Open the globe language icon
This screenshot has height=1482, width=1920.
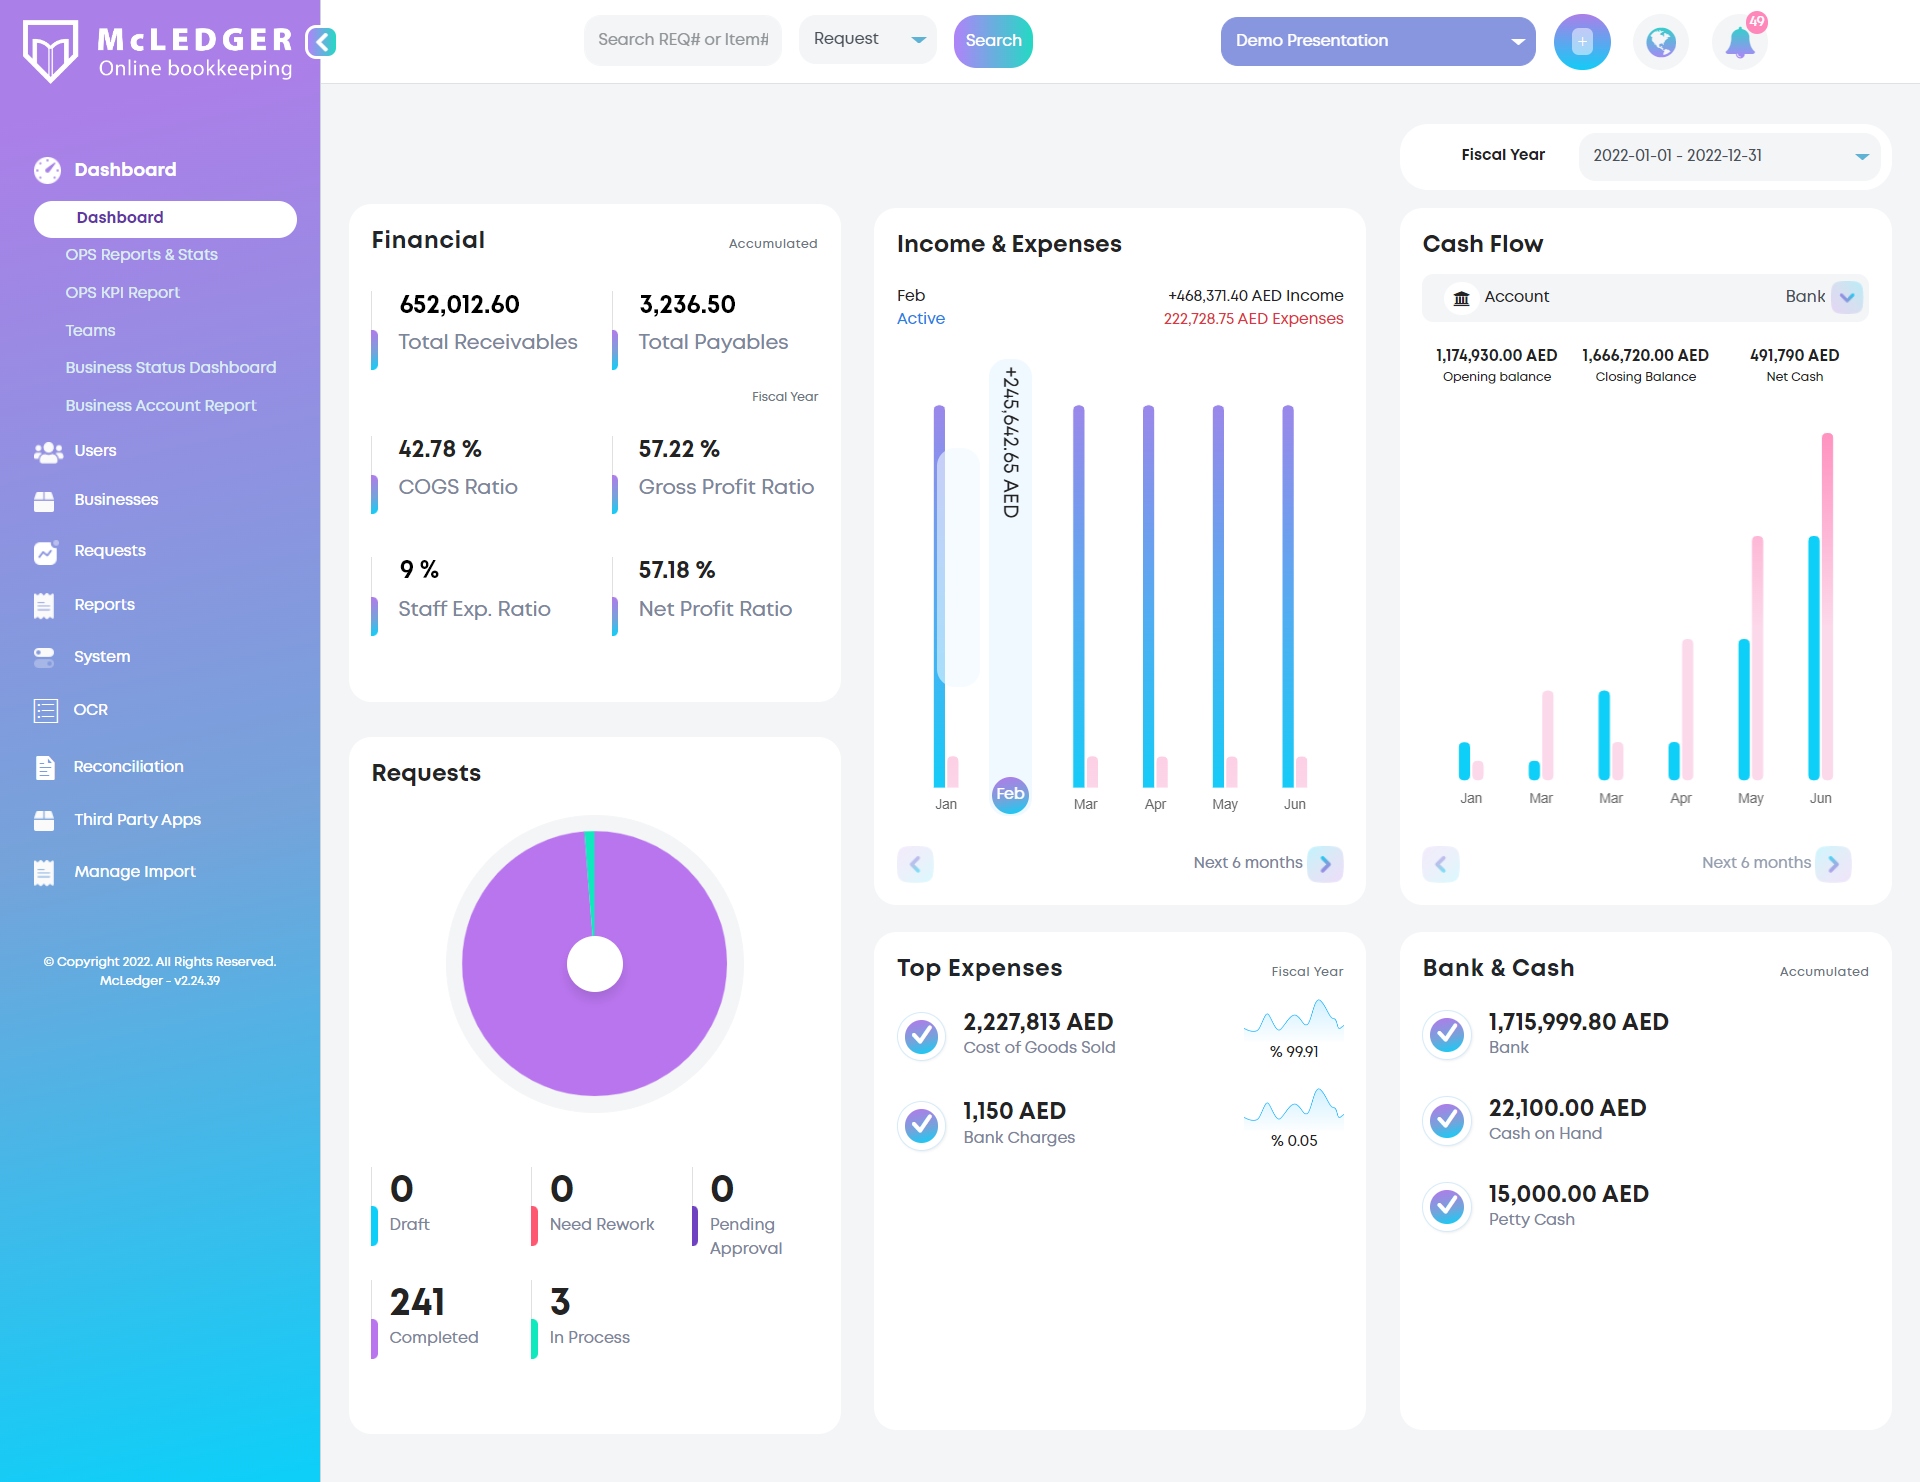[1661, 42]
